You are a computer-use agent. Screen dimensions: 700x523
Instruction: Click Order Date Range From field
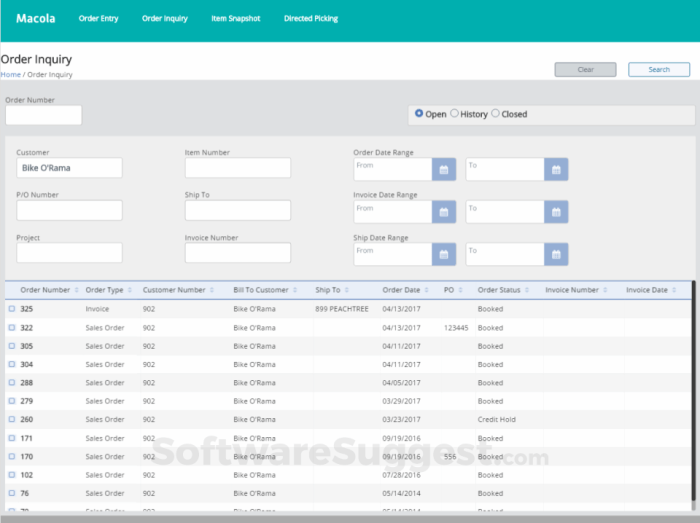(x=393, y=170)
